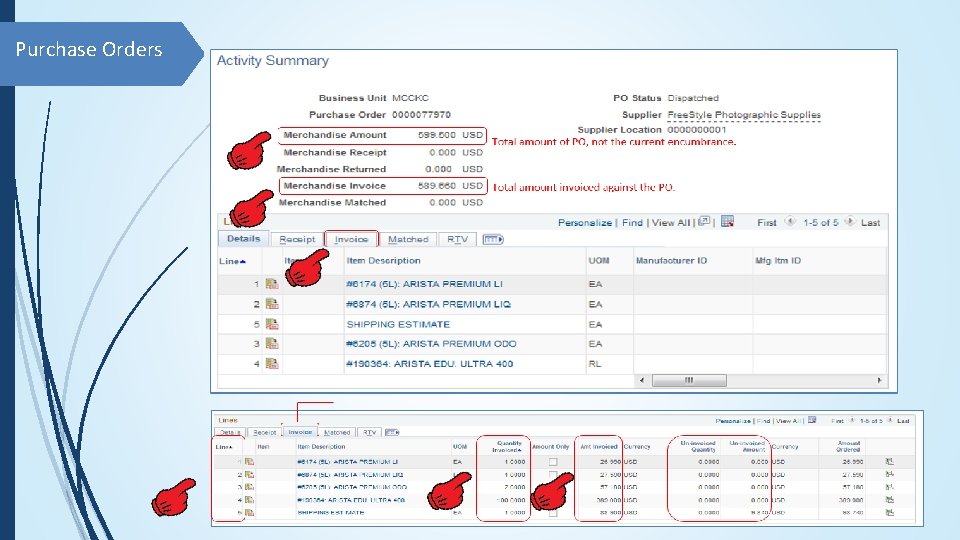This screenshot has width=960, height=540.
Task: Click previous-row arrow next to First in Activity Summary
Action: coord(790,222)
